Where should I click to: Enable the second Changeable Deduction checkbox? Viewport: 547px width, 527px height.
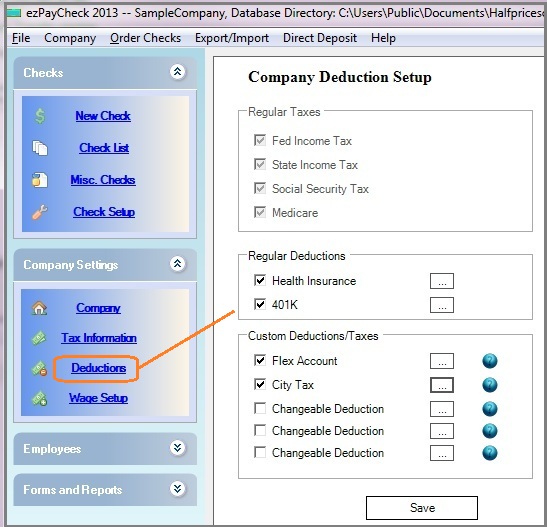coord(260,430)
